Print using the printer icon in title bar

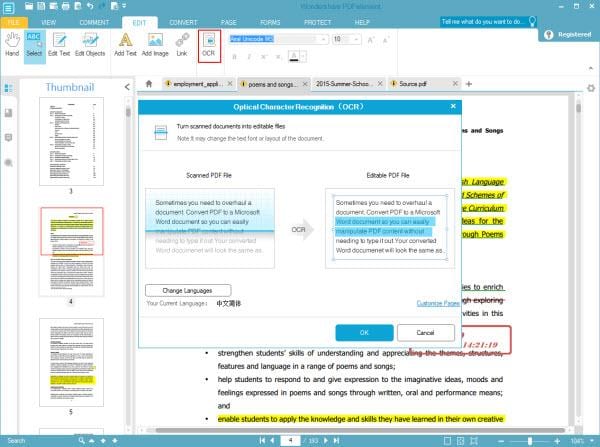[x=65, y=6]
